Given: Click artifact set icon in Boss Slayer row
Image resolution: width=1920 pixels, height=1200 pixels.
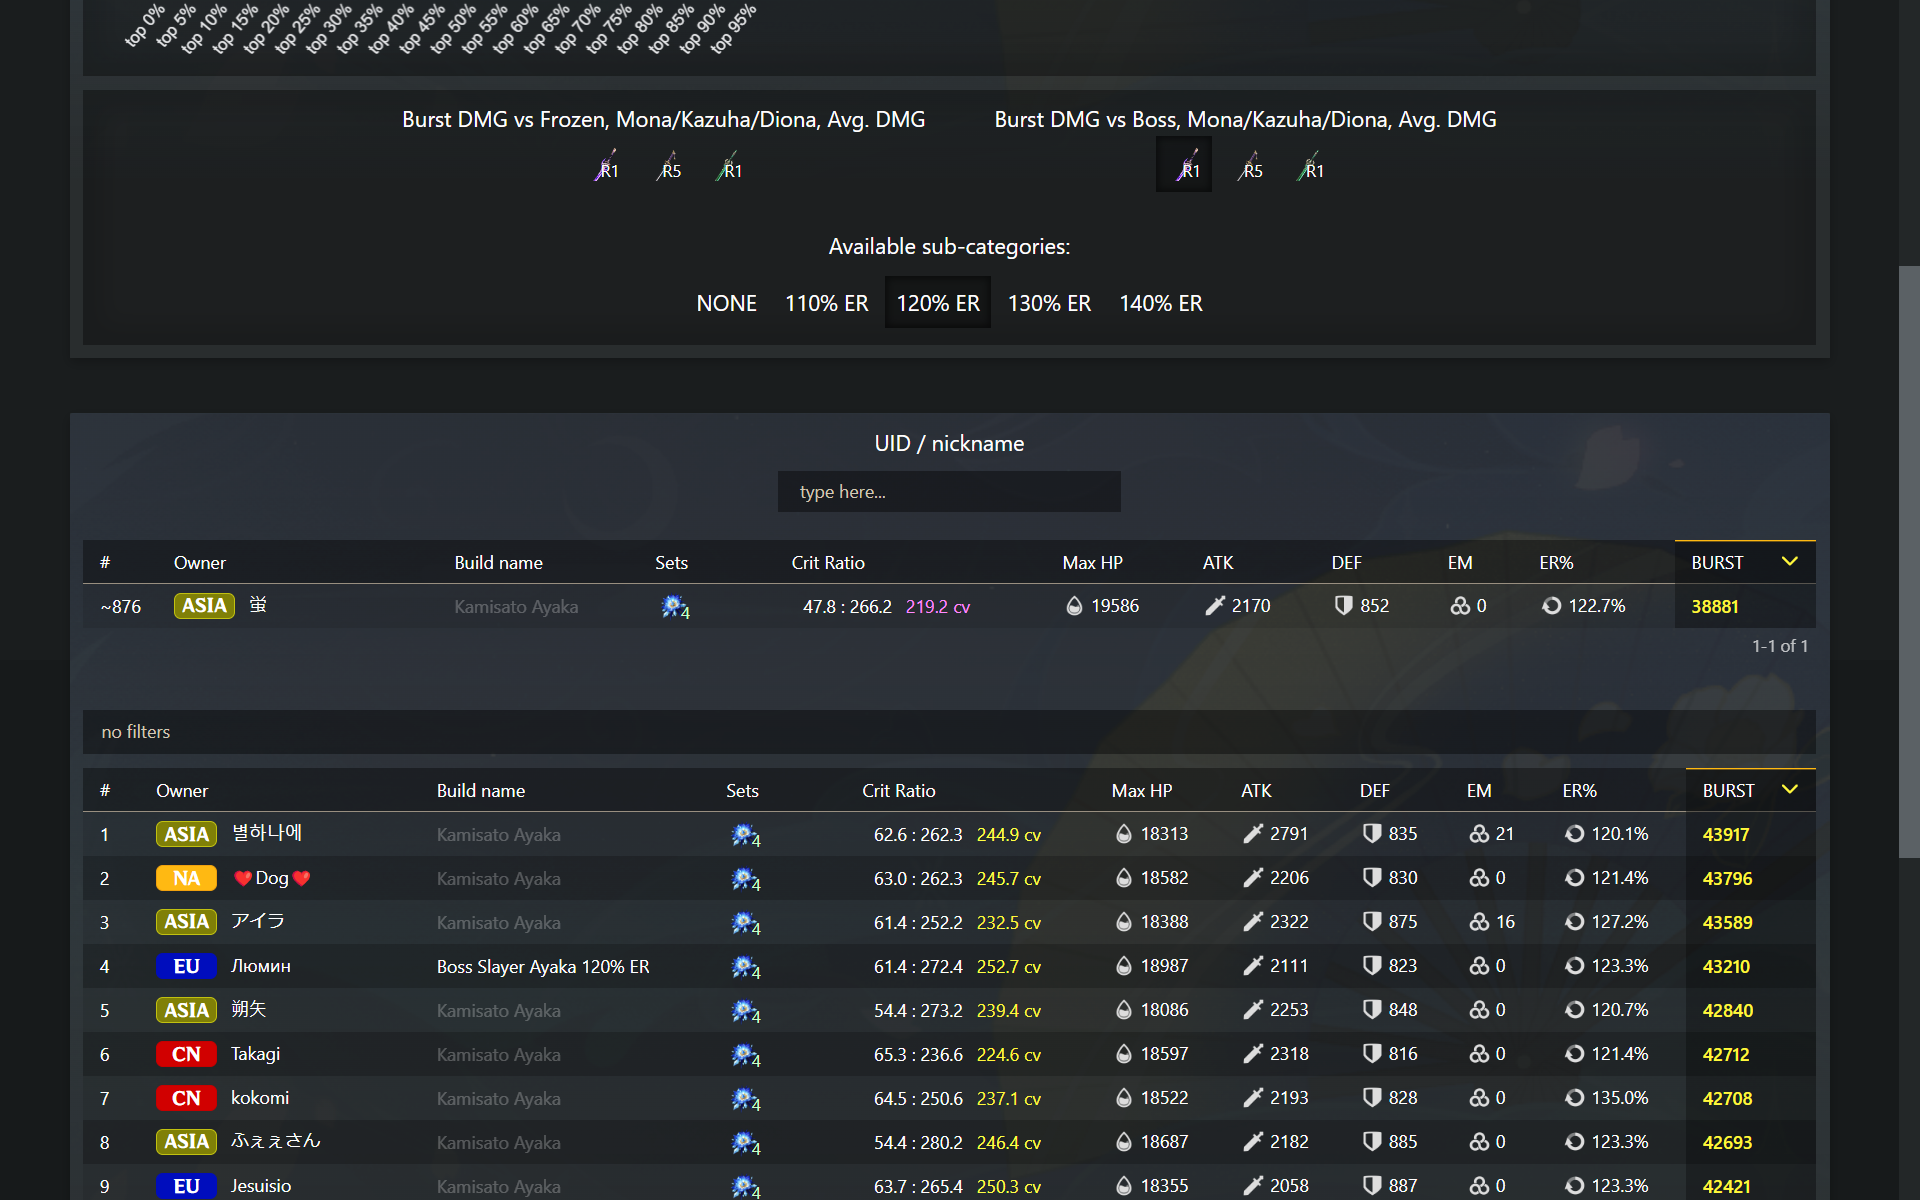Looking at the screenshot, I should point(746,967).
